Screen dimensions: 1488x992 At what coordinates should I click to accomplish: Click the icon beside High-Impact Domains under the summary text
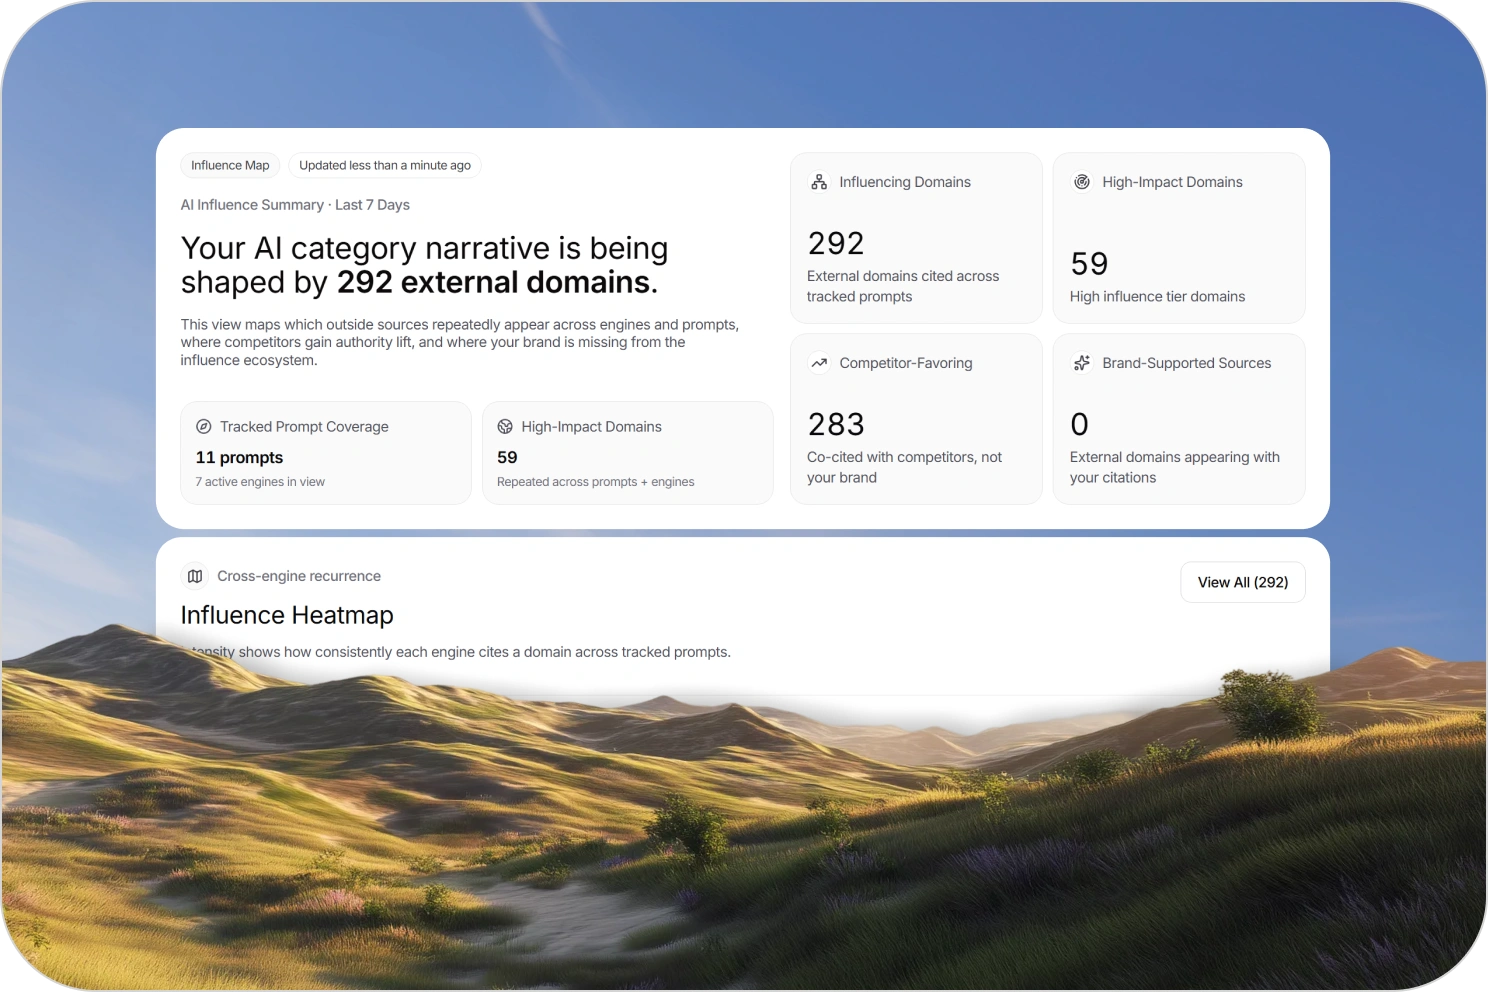point(505,426)
